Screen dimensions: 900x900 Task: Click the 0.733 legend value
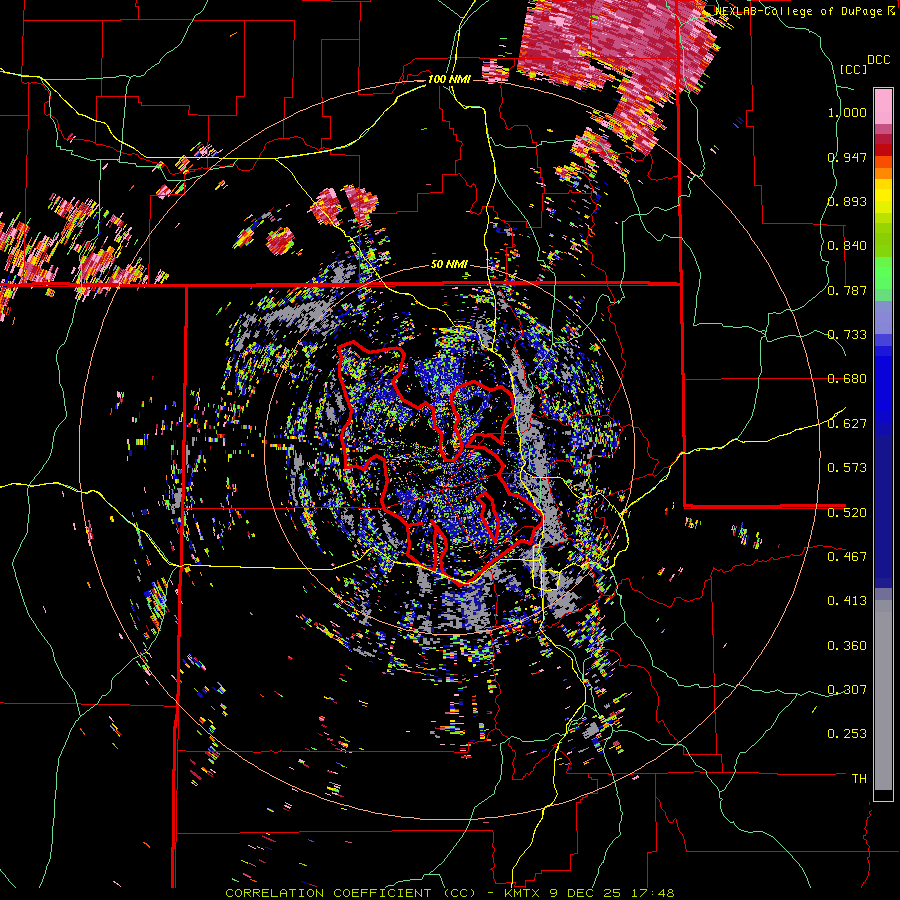847,335
